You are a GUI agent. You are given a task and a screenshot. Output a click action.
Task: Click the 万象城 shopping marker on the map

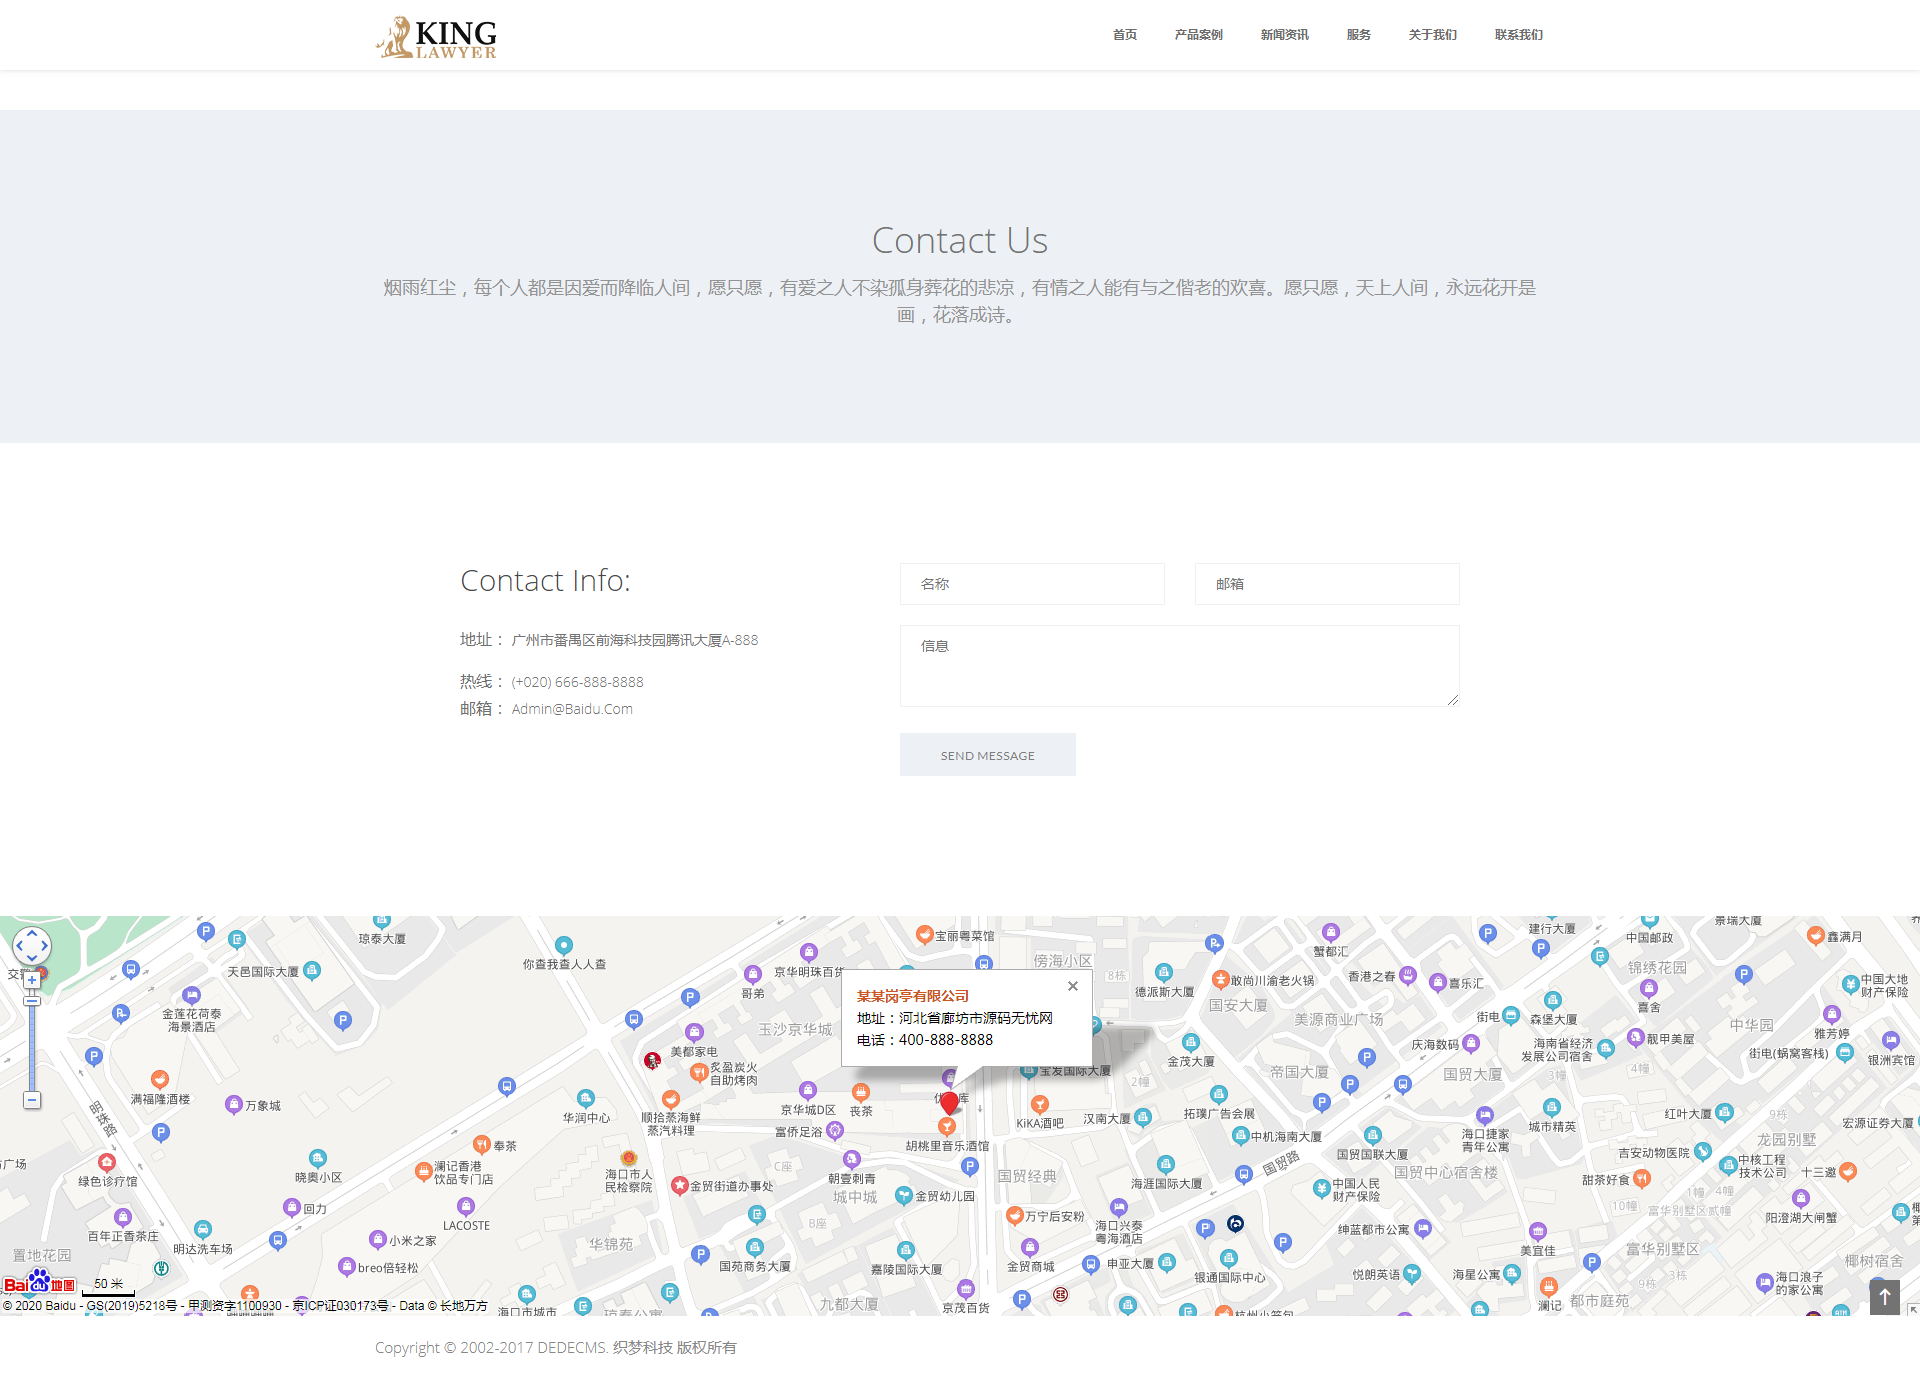[x=234, y=1104]
